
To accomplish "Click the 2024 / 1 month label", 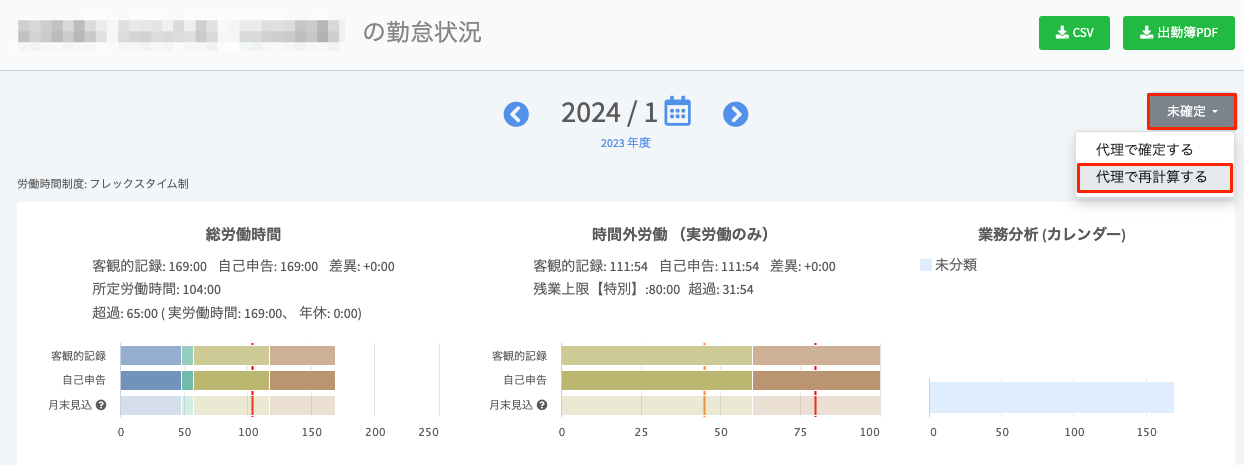I will [x=609, y=113].
